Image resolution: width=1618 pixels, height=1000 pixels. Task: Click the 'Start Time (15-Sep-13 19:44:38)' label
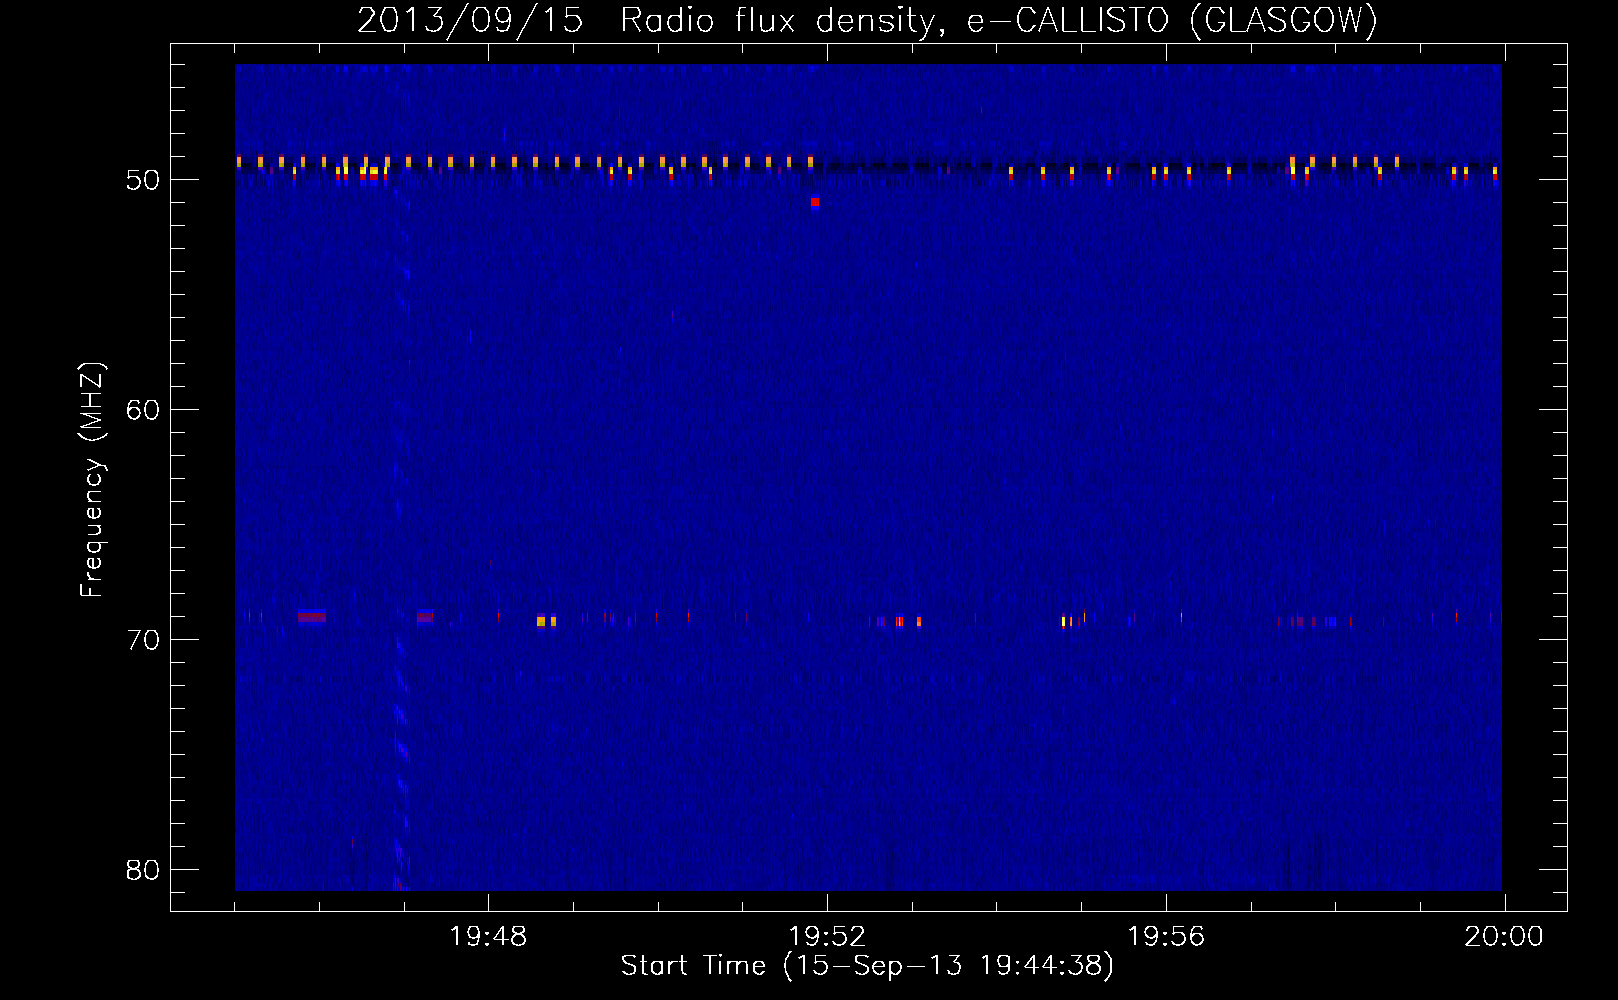867,966
